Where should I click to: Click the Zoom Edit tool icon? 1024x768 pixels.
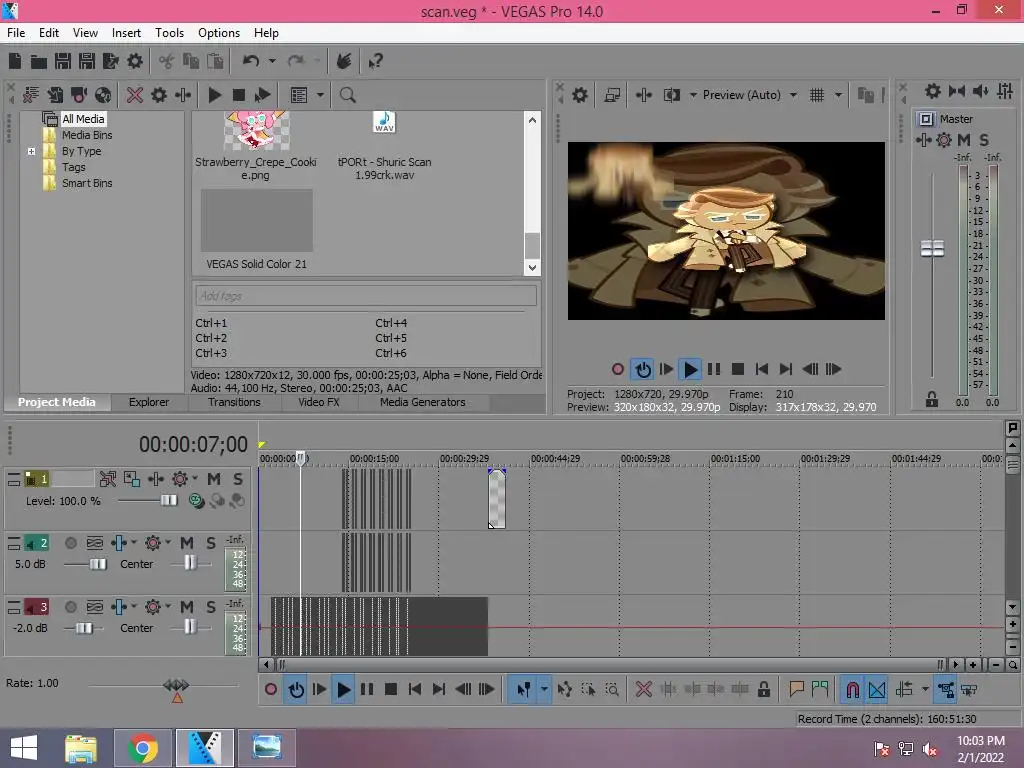click(x=612, y=690)
